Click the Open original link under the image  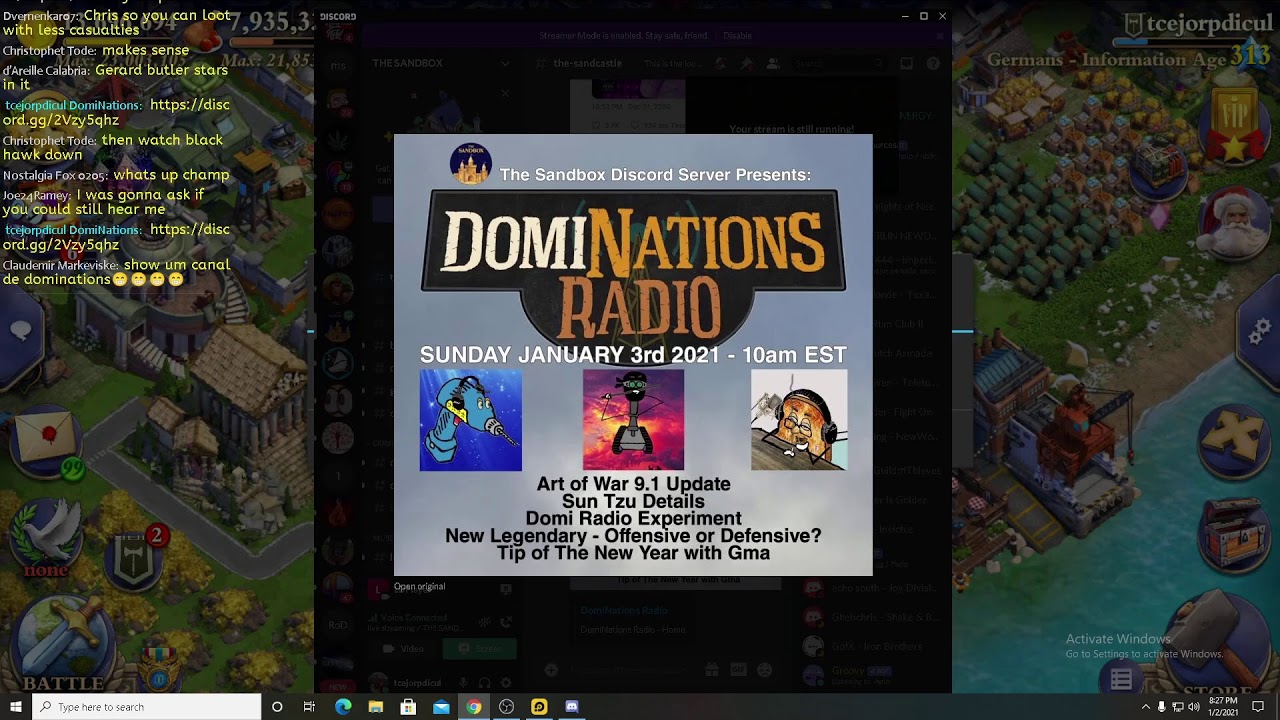pyautogui.click(x=419, y=587)
